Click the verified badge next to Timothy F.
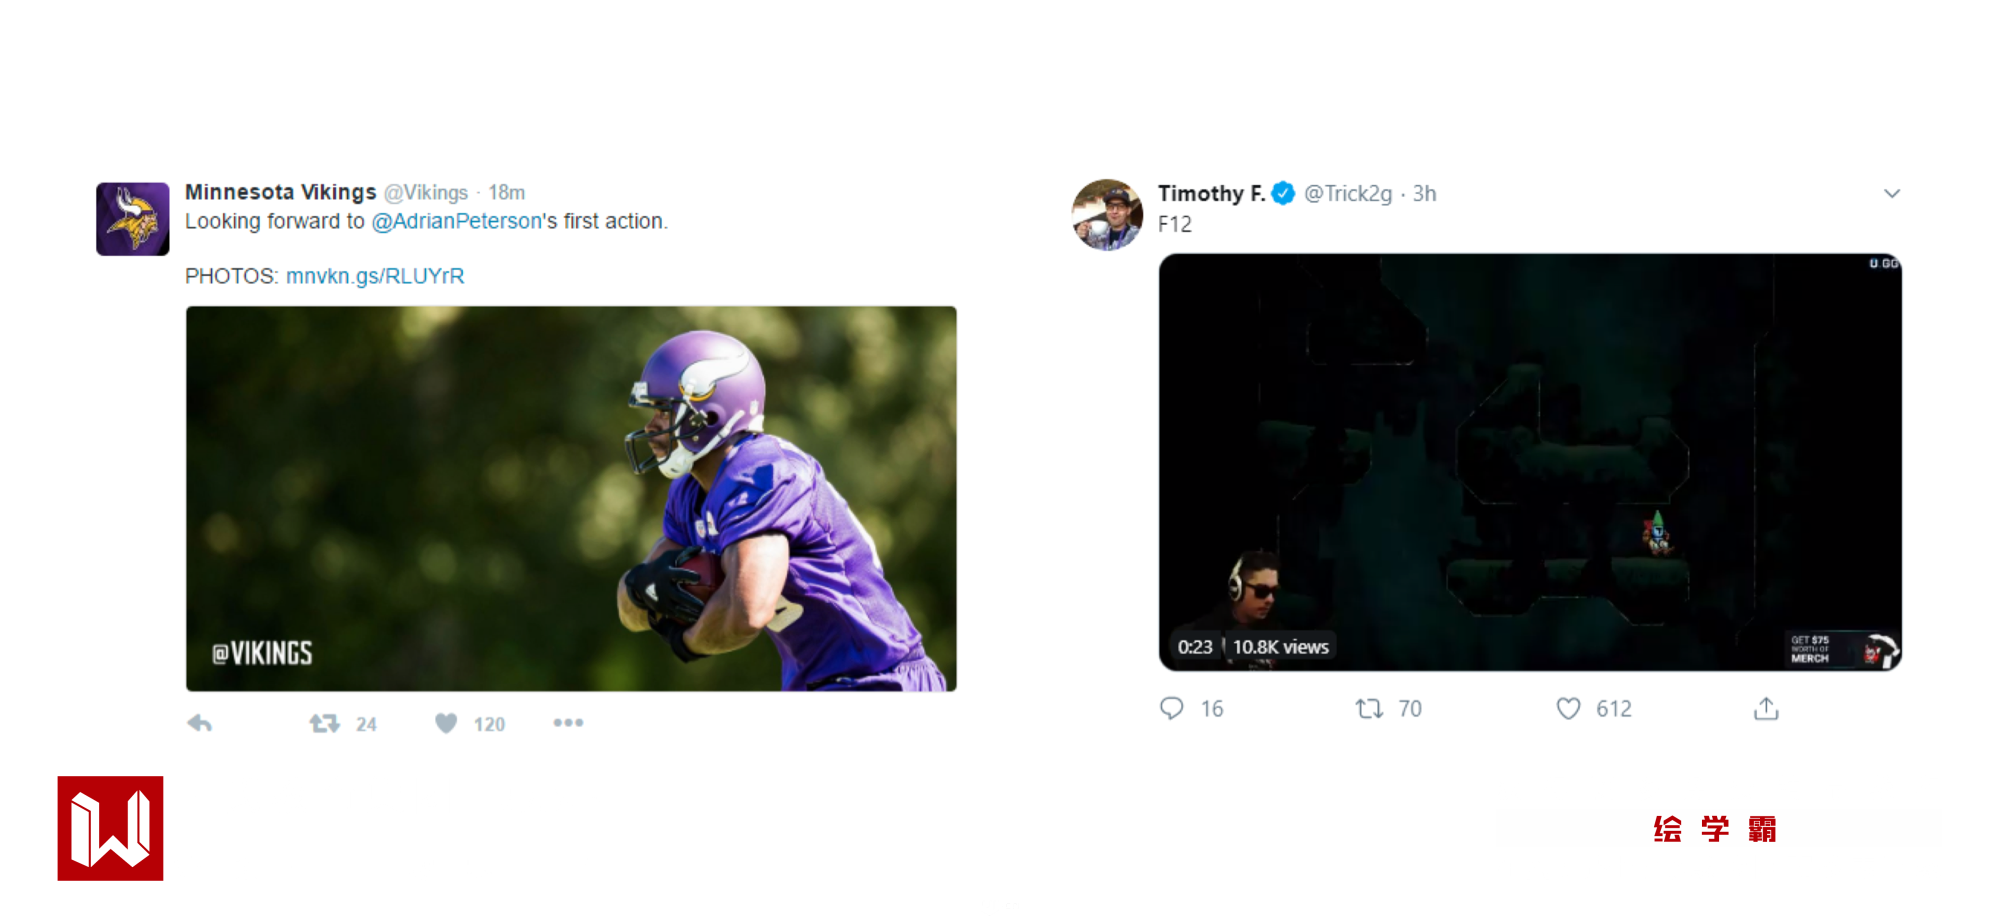This screenshot has width=2000, height=921. 1284,194
